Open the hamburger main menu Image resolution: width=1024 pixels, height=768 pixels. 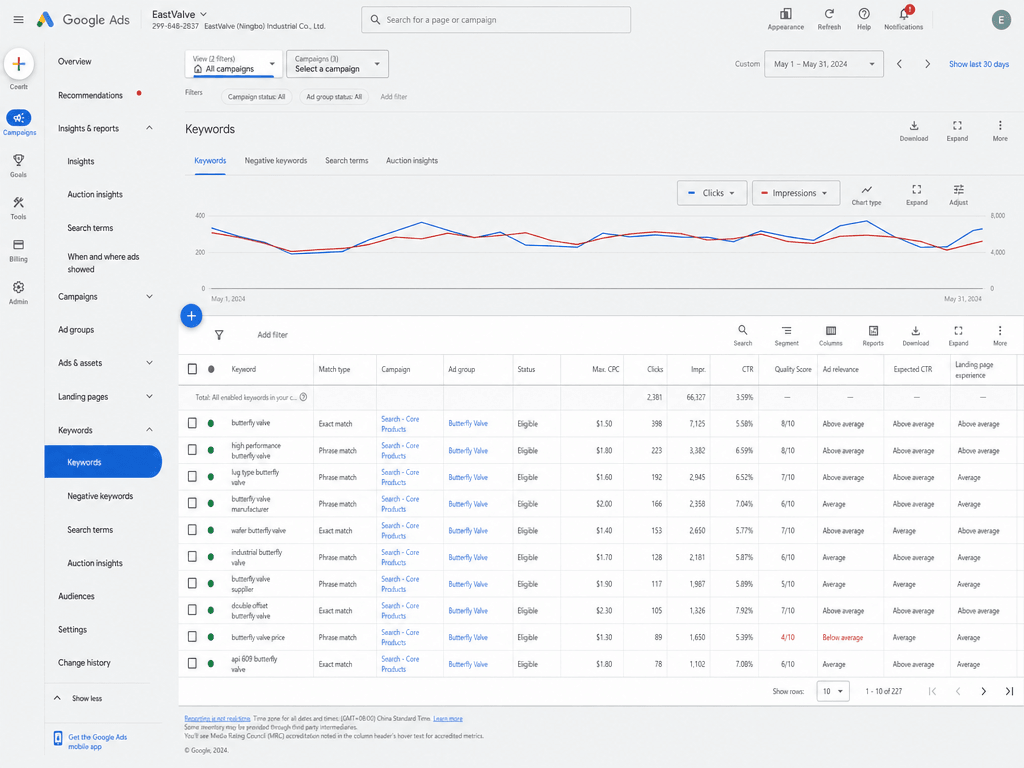(x=18, y=20)
